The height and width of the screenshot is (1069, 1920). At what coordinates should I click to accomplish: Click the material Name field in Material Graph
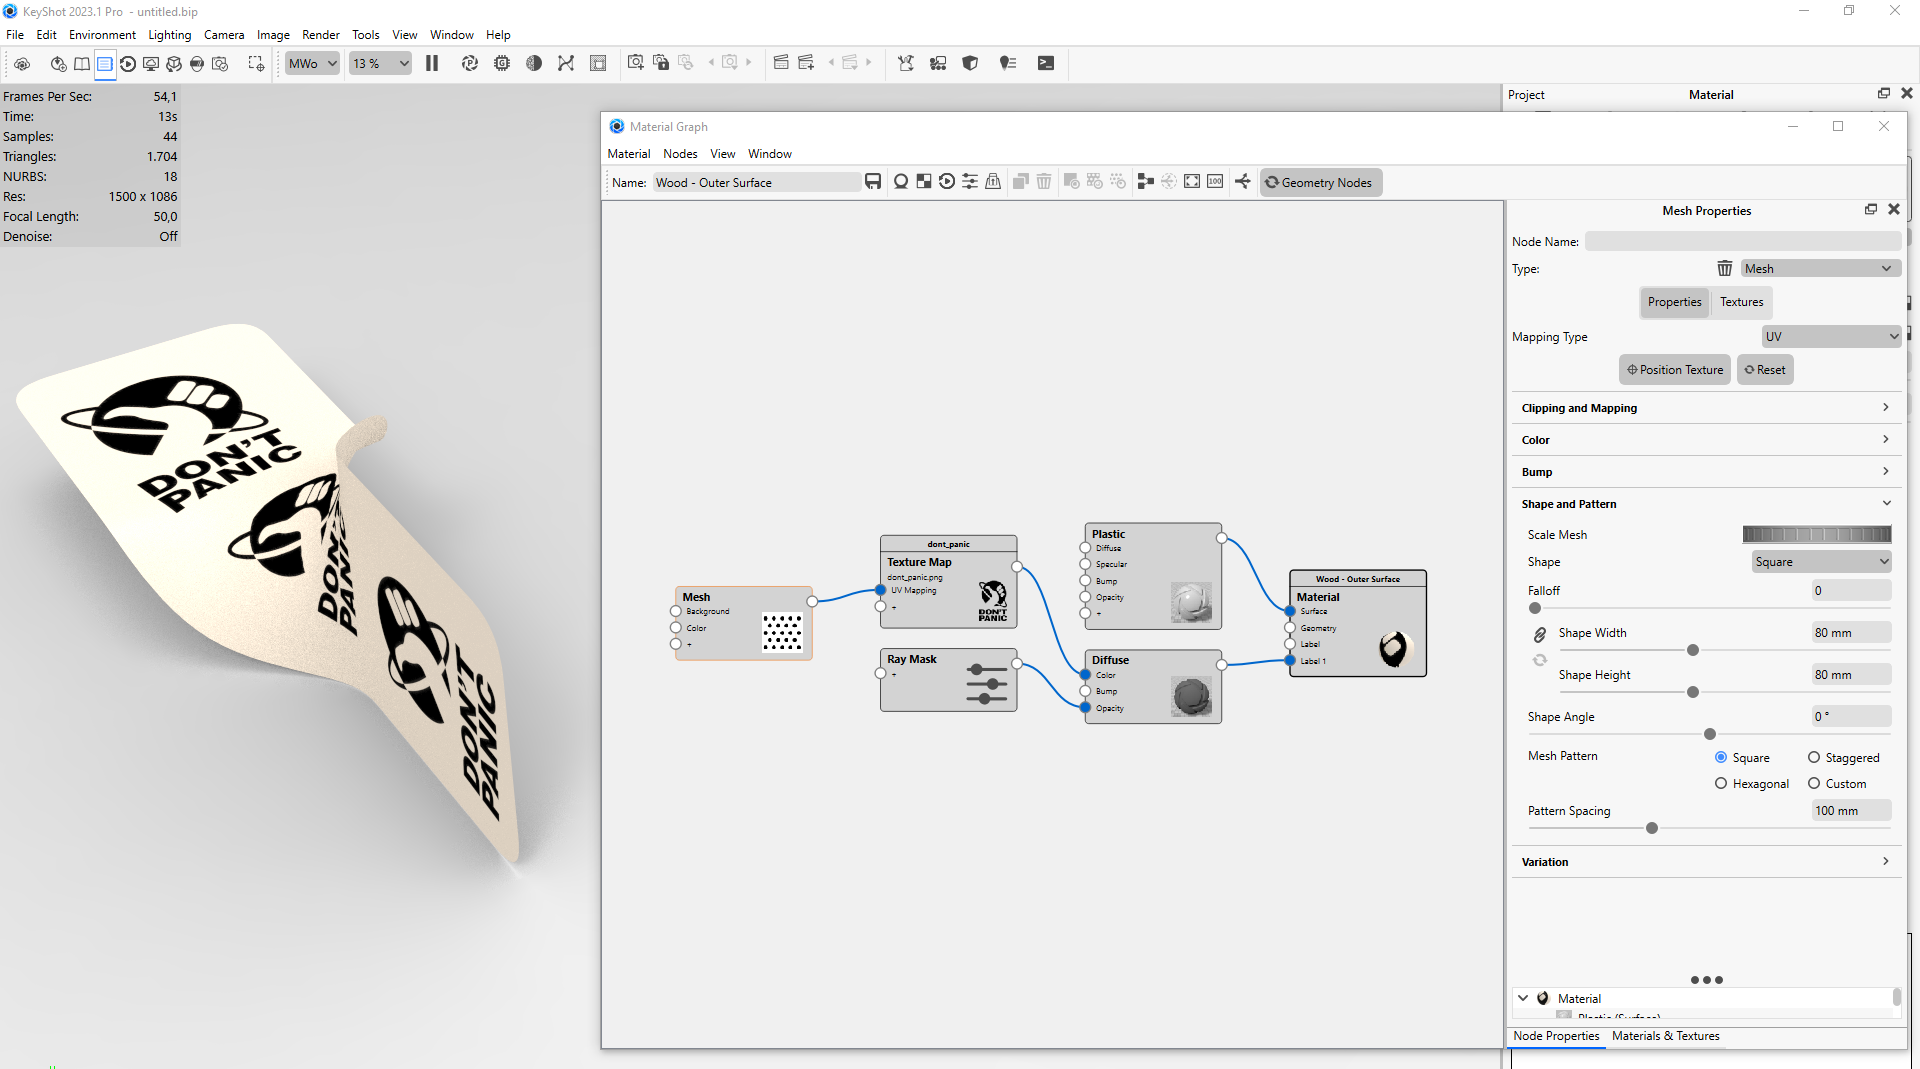(756, 182)
